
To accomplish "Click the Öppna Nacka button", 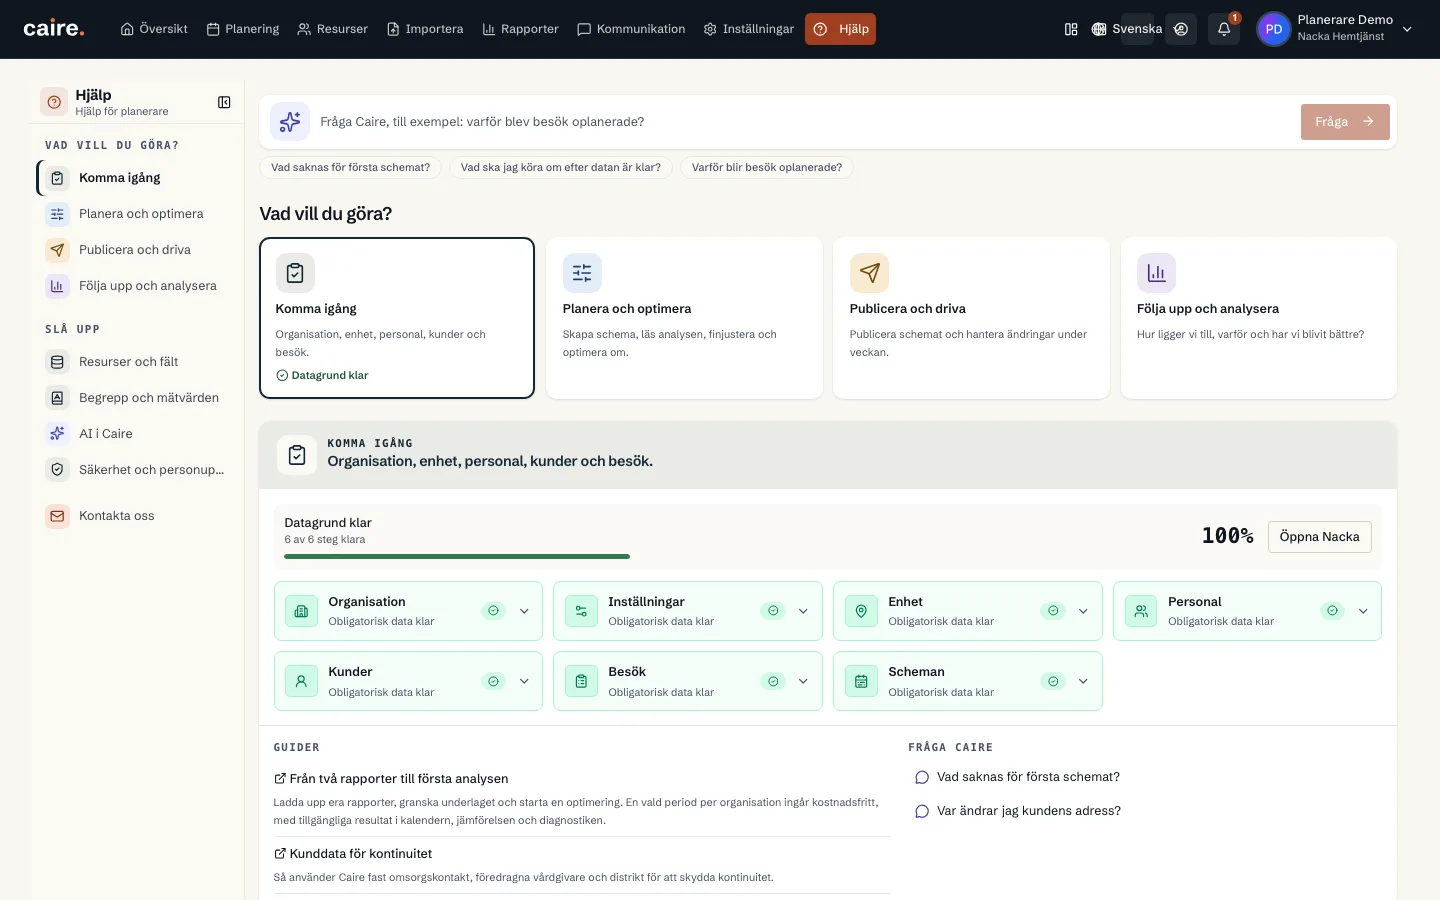I will click(x=1319, y=537).
